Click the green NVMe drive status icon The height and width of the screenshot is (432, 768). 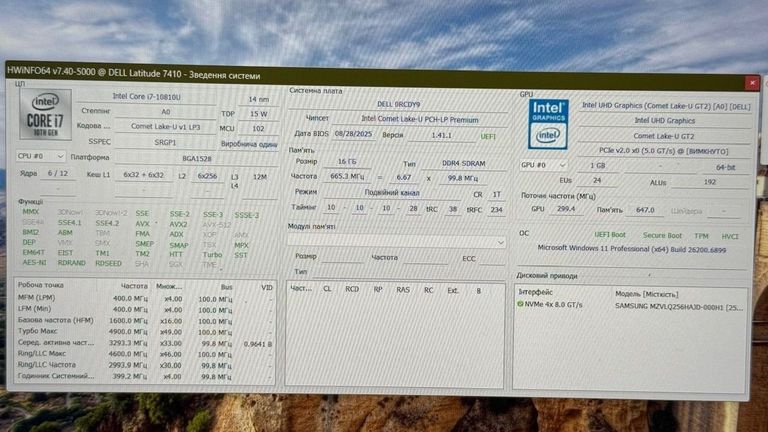520,304
